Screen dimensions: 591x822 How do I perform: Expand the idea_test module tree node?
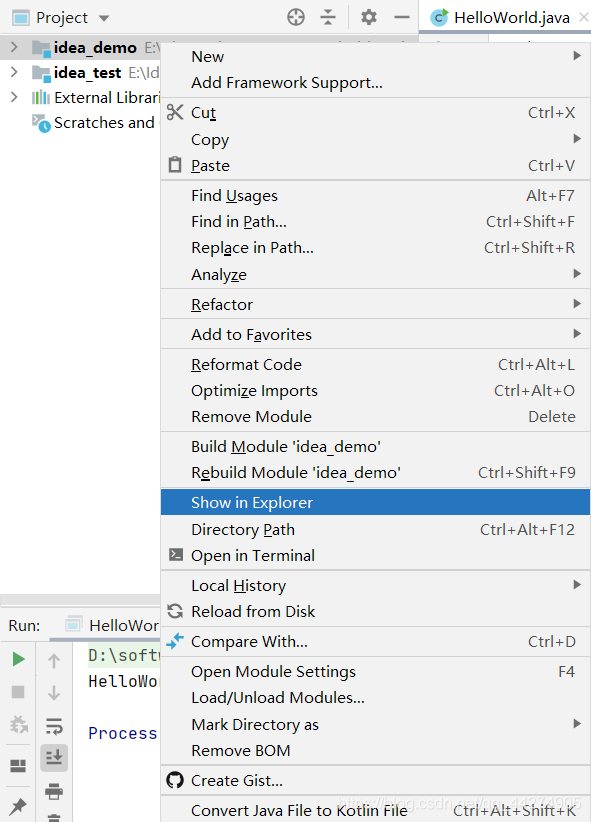coord(14,72)
